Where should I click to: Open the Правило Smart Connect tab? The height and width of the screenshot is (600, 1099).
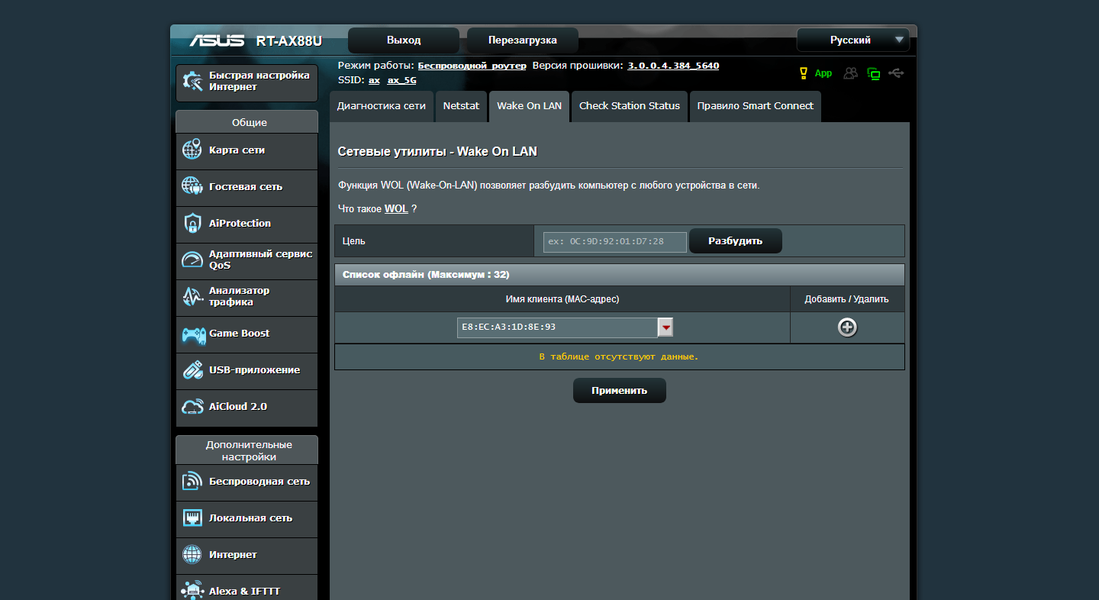click(x=755, y=106)
